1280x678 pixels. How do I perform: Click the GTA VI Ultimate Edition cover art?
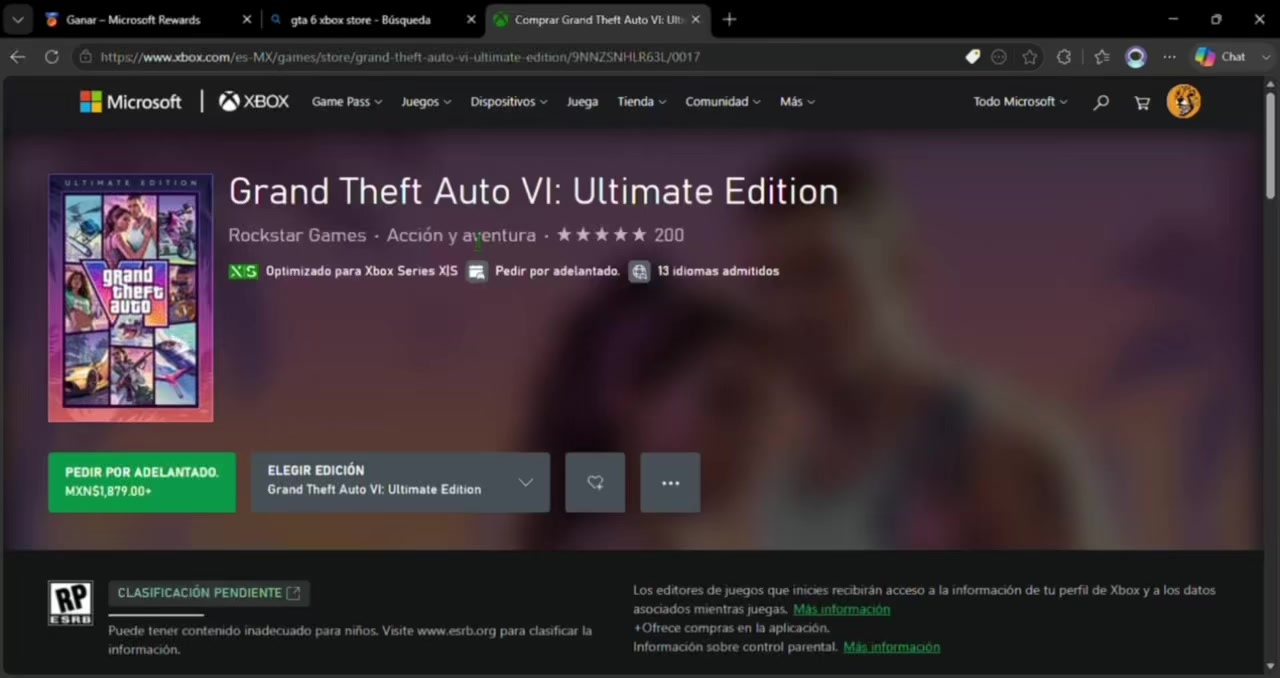point(131,298)
